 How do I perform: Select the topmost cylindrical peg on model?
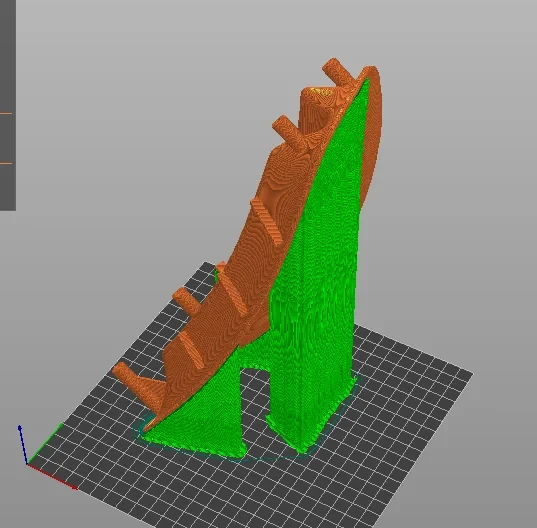pos(337,70)
